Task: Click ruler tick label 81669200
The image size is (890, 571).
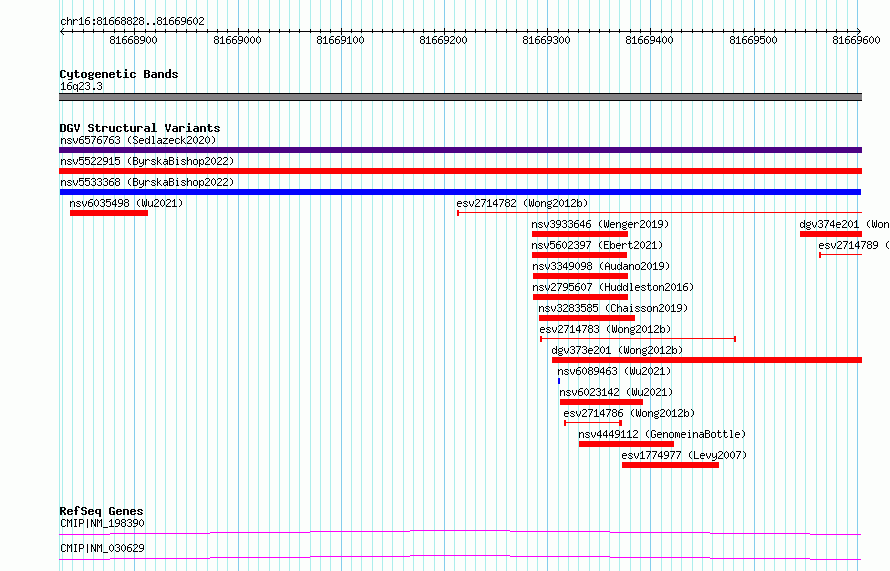Action: (443, 40)
